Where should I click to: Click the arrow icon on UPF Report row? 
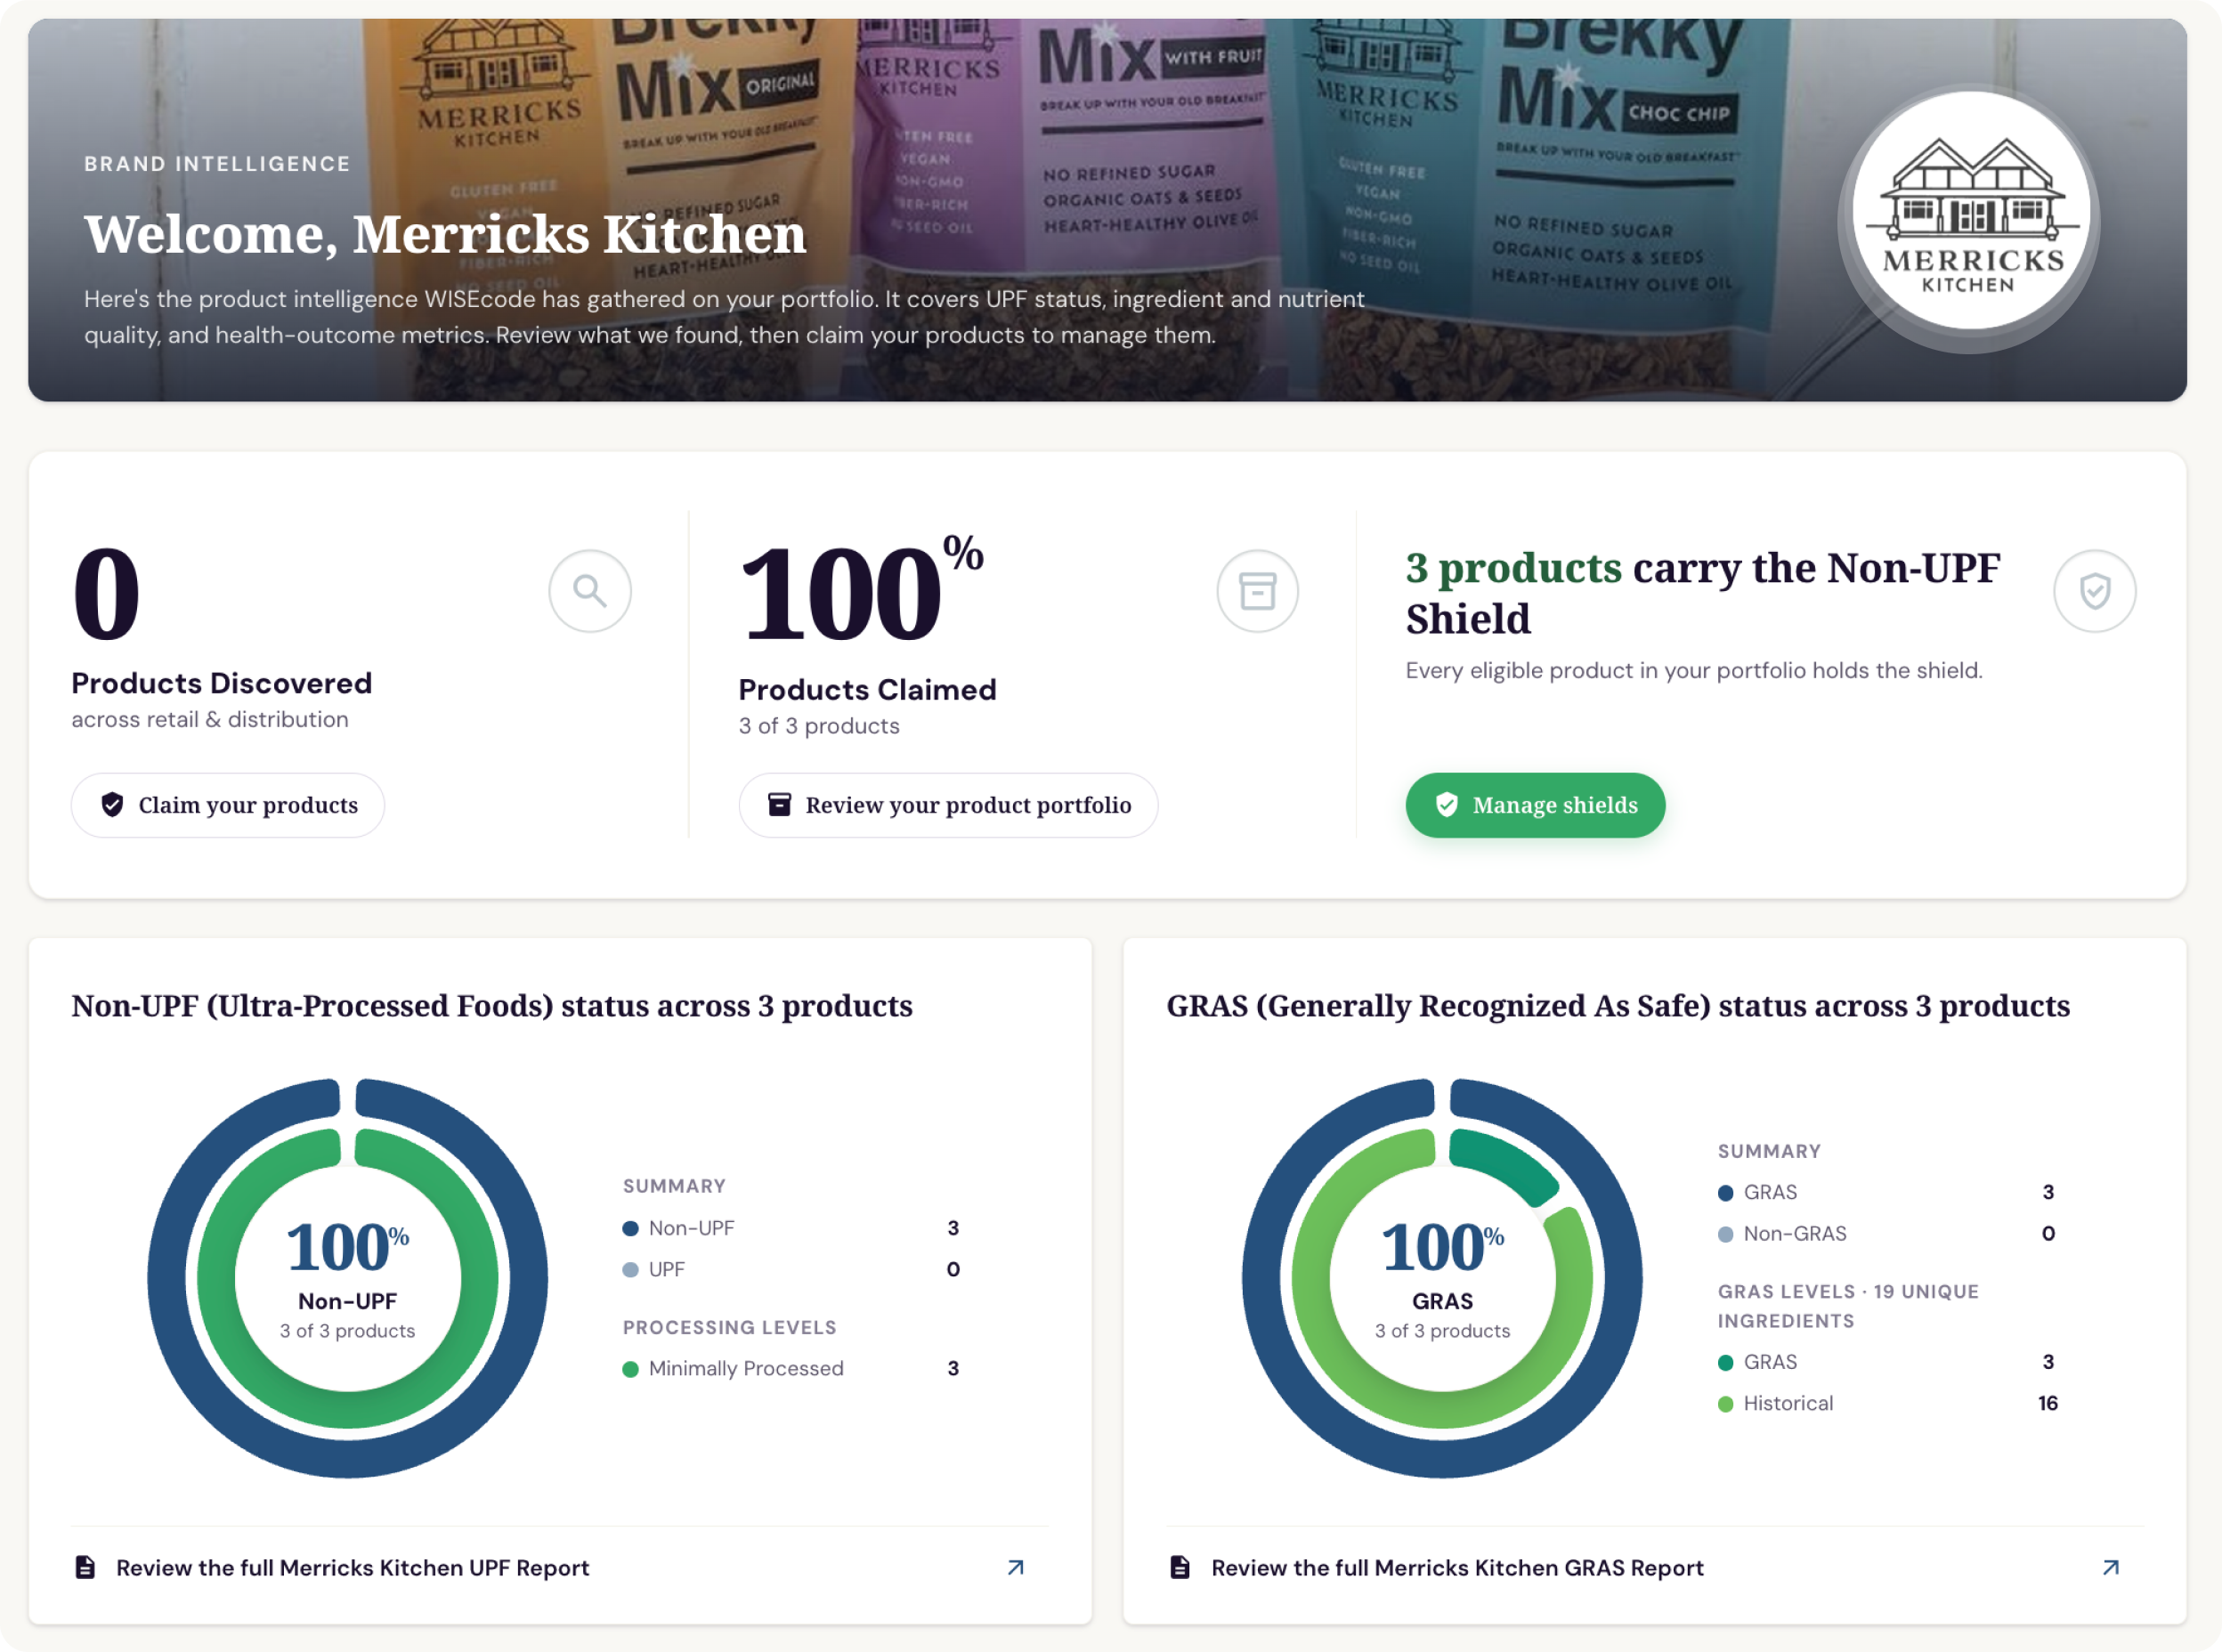point(1015,1568)
